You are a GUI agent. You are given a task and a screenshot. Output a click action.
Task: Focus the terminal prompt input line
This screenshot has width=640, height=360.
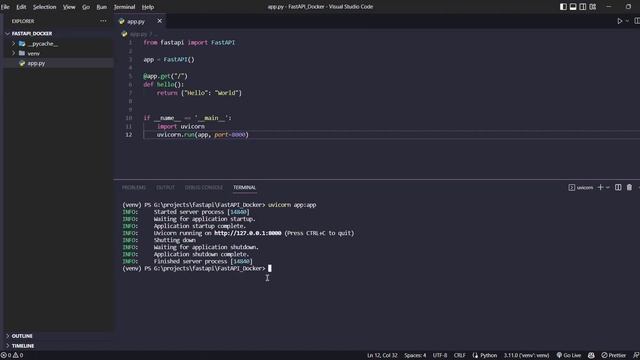[x=269, y=269]
